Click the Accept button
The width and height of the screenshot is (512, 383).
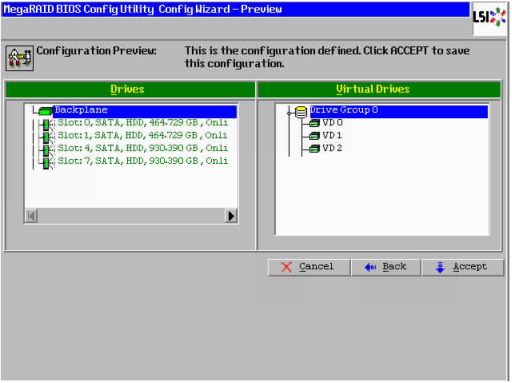click(x=463, y=267)
